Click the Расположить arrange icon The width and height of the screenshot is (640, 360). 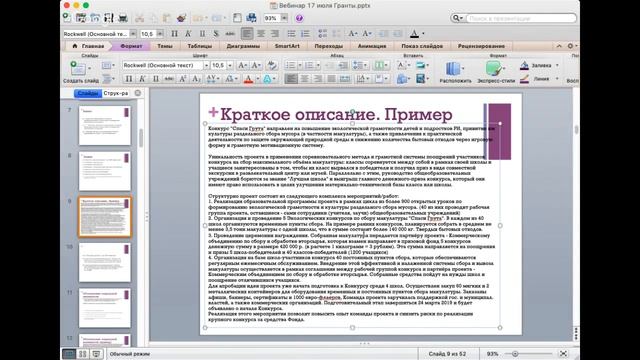click(453, 69)
